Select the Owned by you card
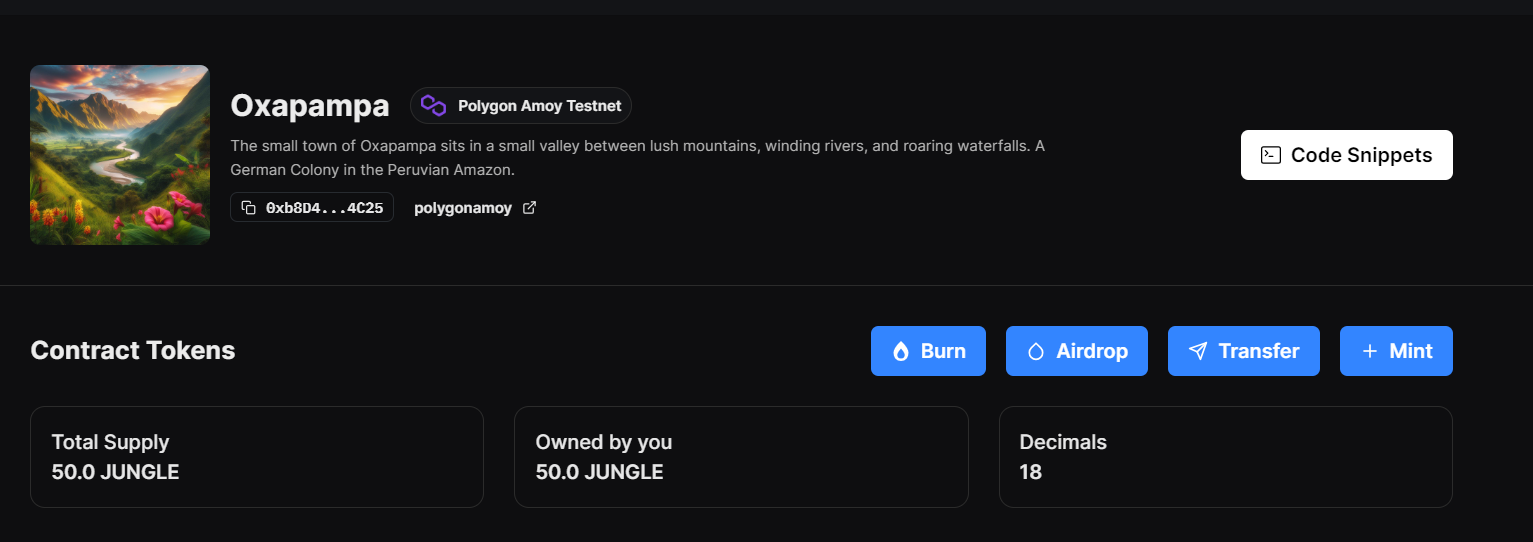 tap(741, 457)
